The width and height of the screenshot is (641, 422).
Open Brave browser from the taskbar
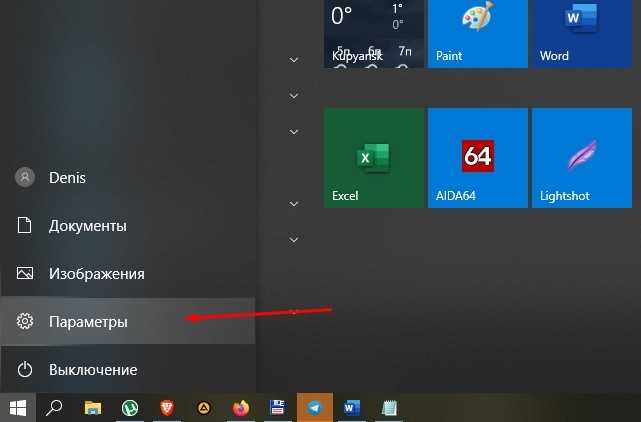[167, 408]
